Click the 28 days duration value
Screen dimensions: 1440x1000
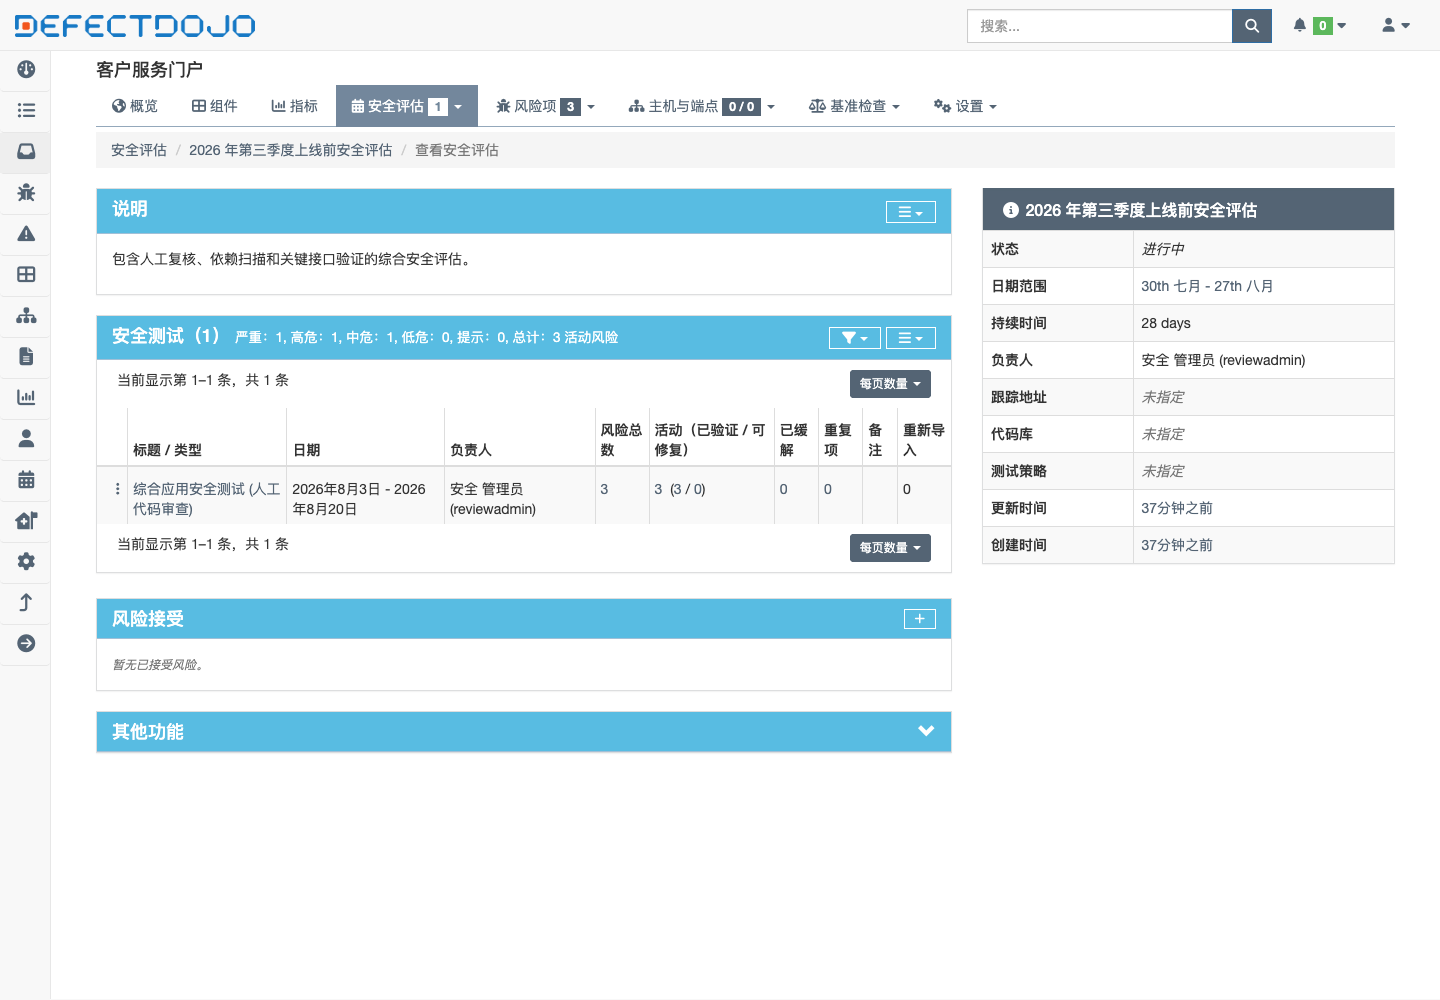click(x=1166, y=323)
